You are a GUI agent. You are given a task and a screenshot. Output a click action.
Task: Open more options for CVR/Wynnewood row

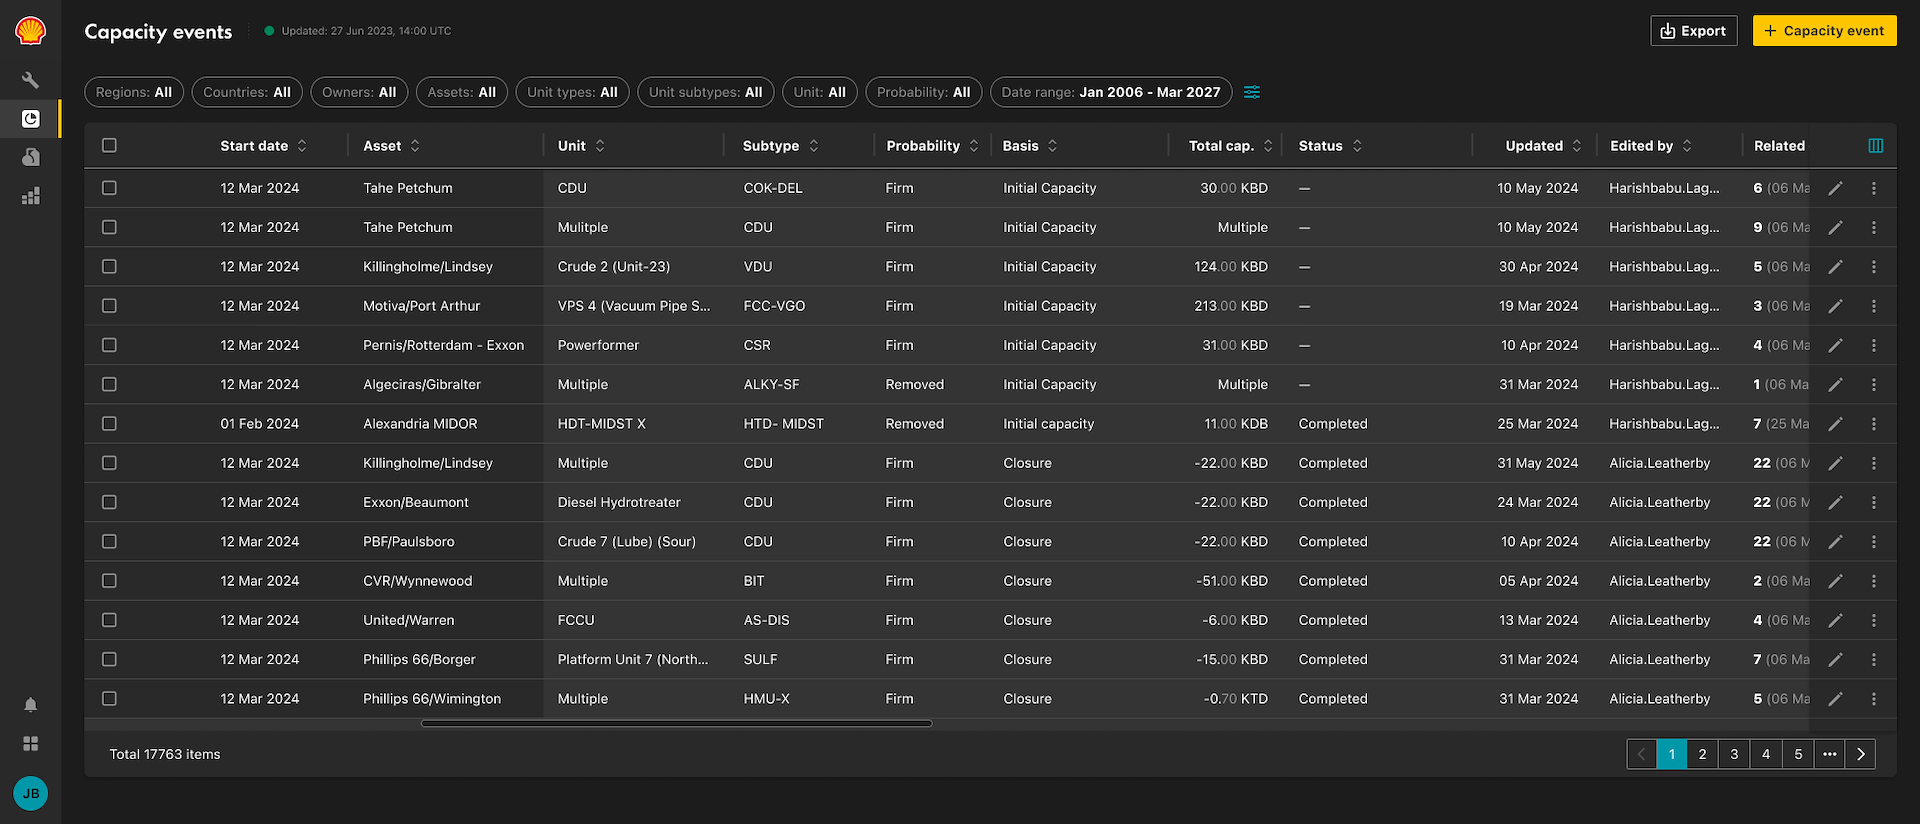pyautogui.click(x=1874, y=581)
